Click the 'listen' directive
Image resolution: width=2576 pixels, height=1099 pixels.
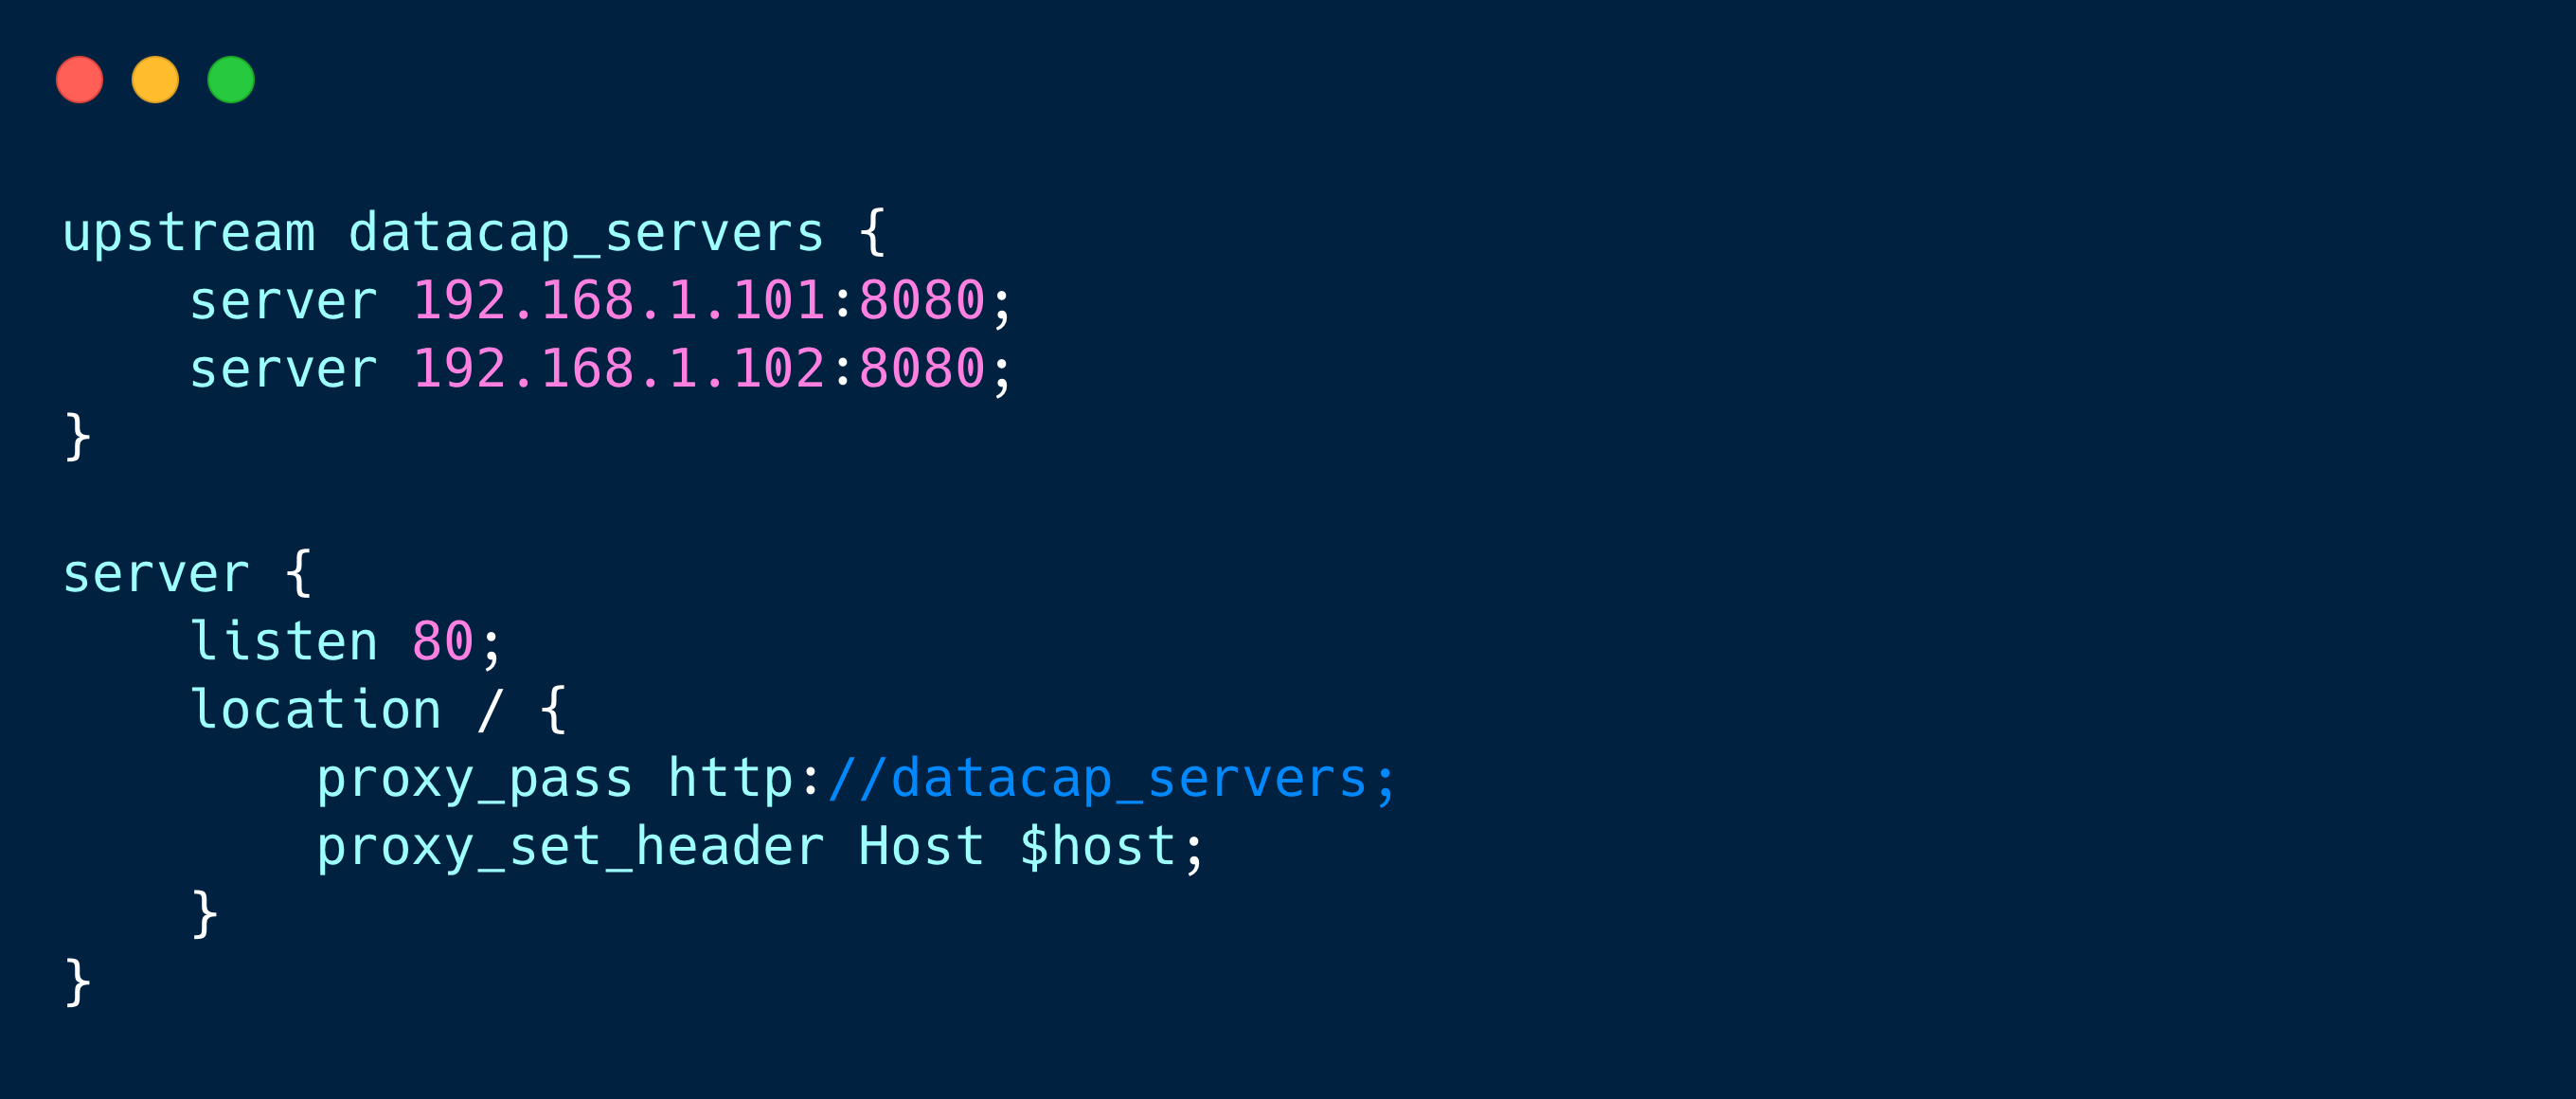pos(284,641)
